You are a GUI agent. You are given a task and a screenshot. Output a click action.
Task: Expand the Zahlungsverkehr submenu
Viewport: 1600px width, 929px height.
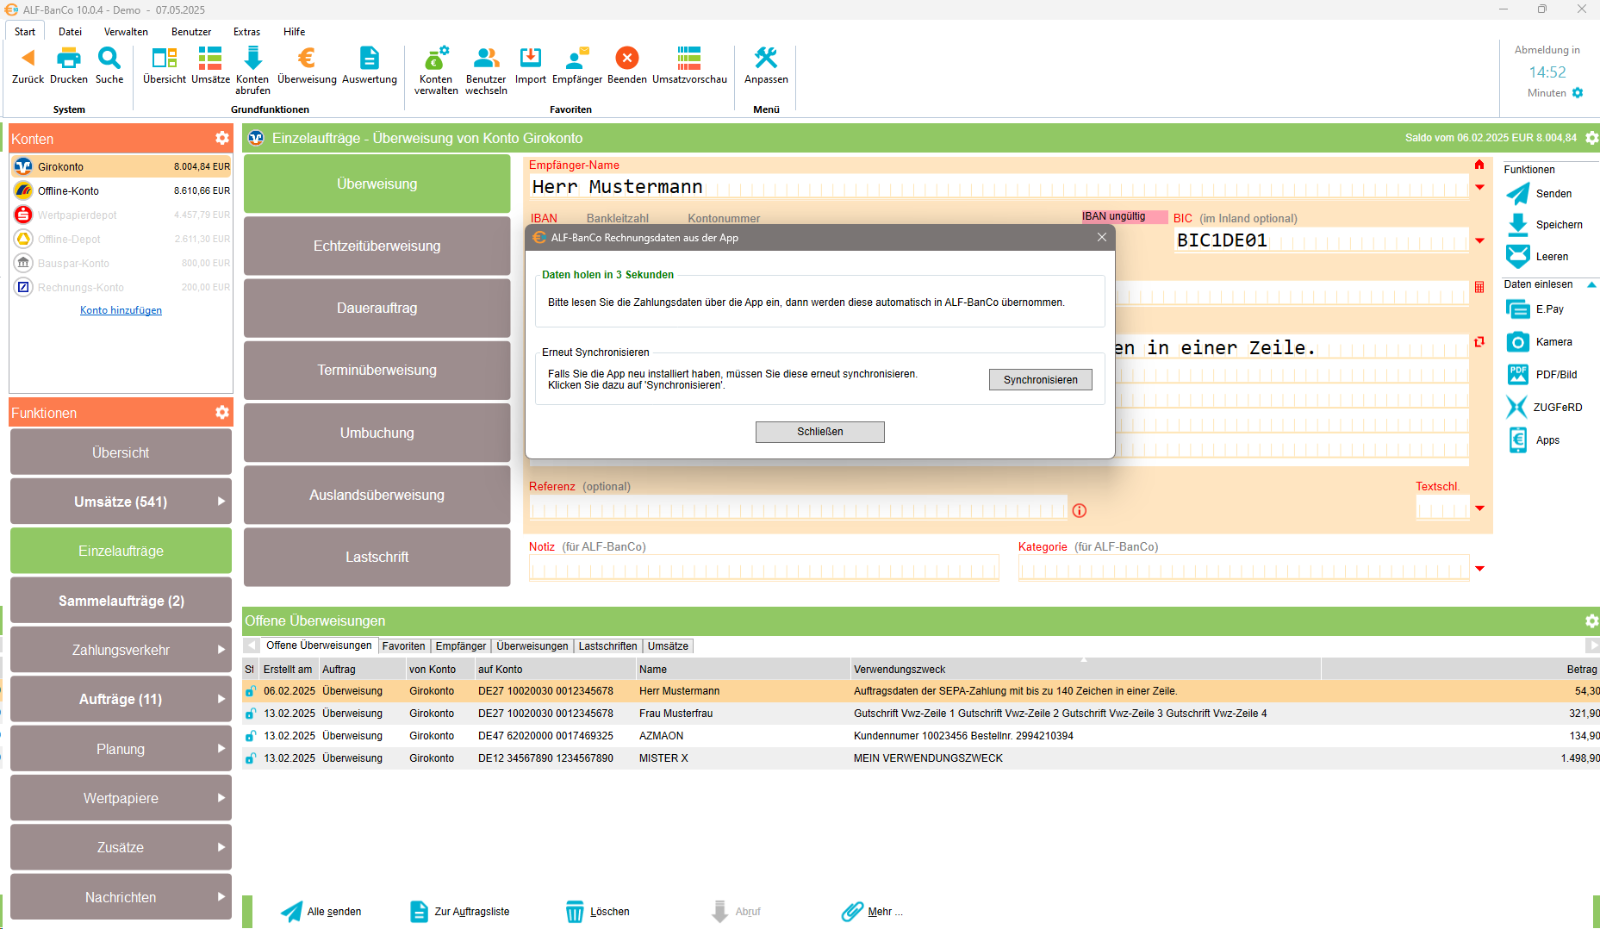(x=221, y=649)
